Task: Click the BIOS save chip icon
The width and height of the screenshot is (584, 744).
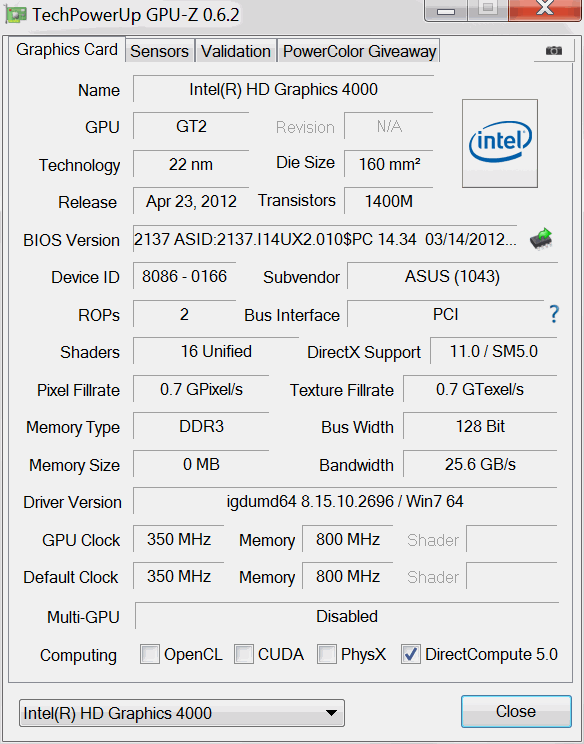Action: tap(541, 239)
